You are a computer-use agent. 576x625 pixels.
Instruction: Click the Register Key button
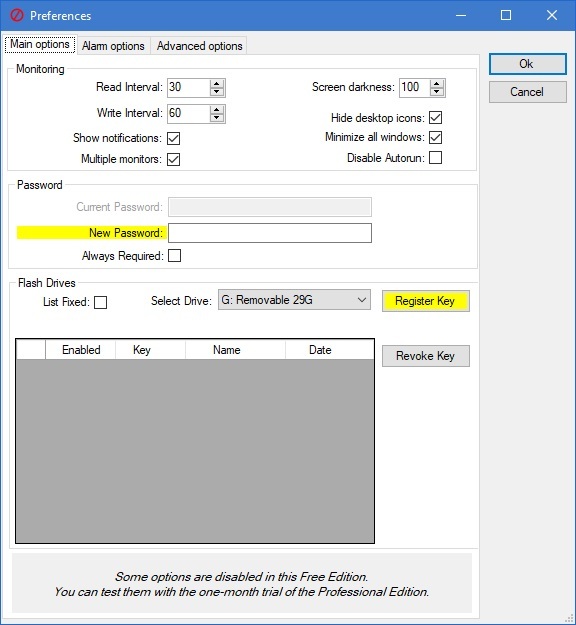tap(426, 301)
